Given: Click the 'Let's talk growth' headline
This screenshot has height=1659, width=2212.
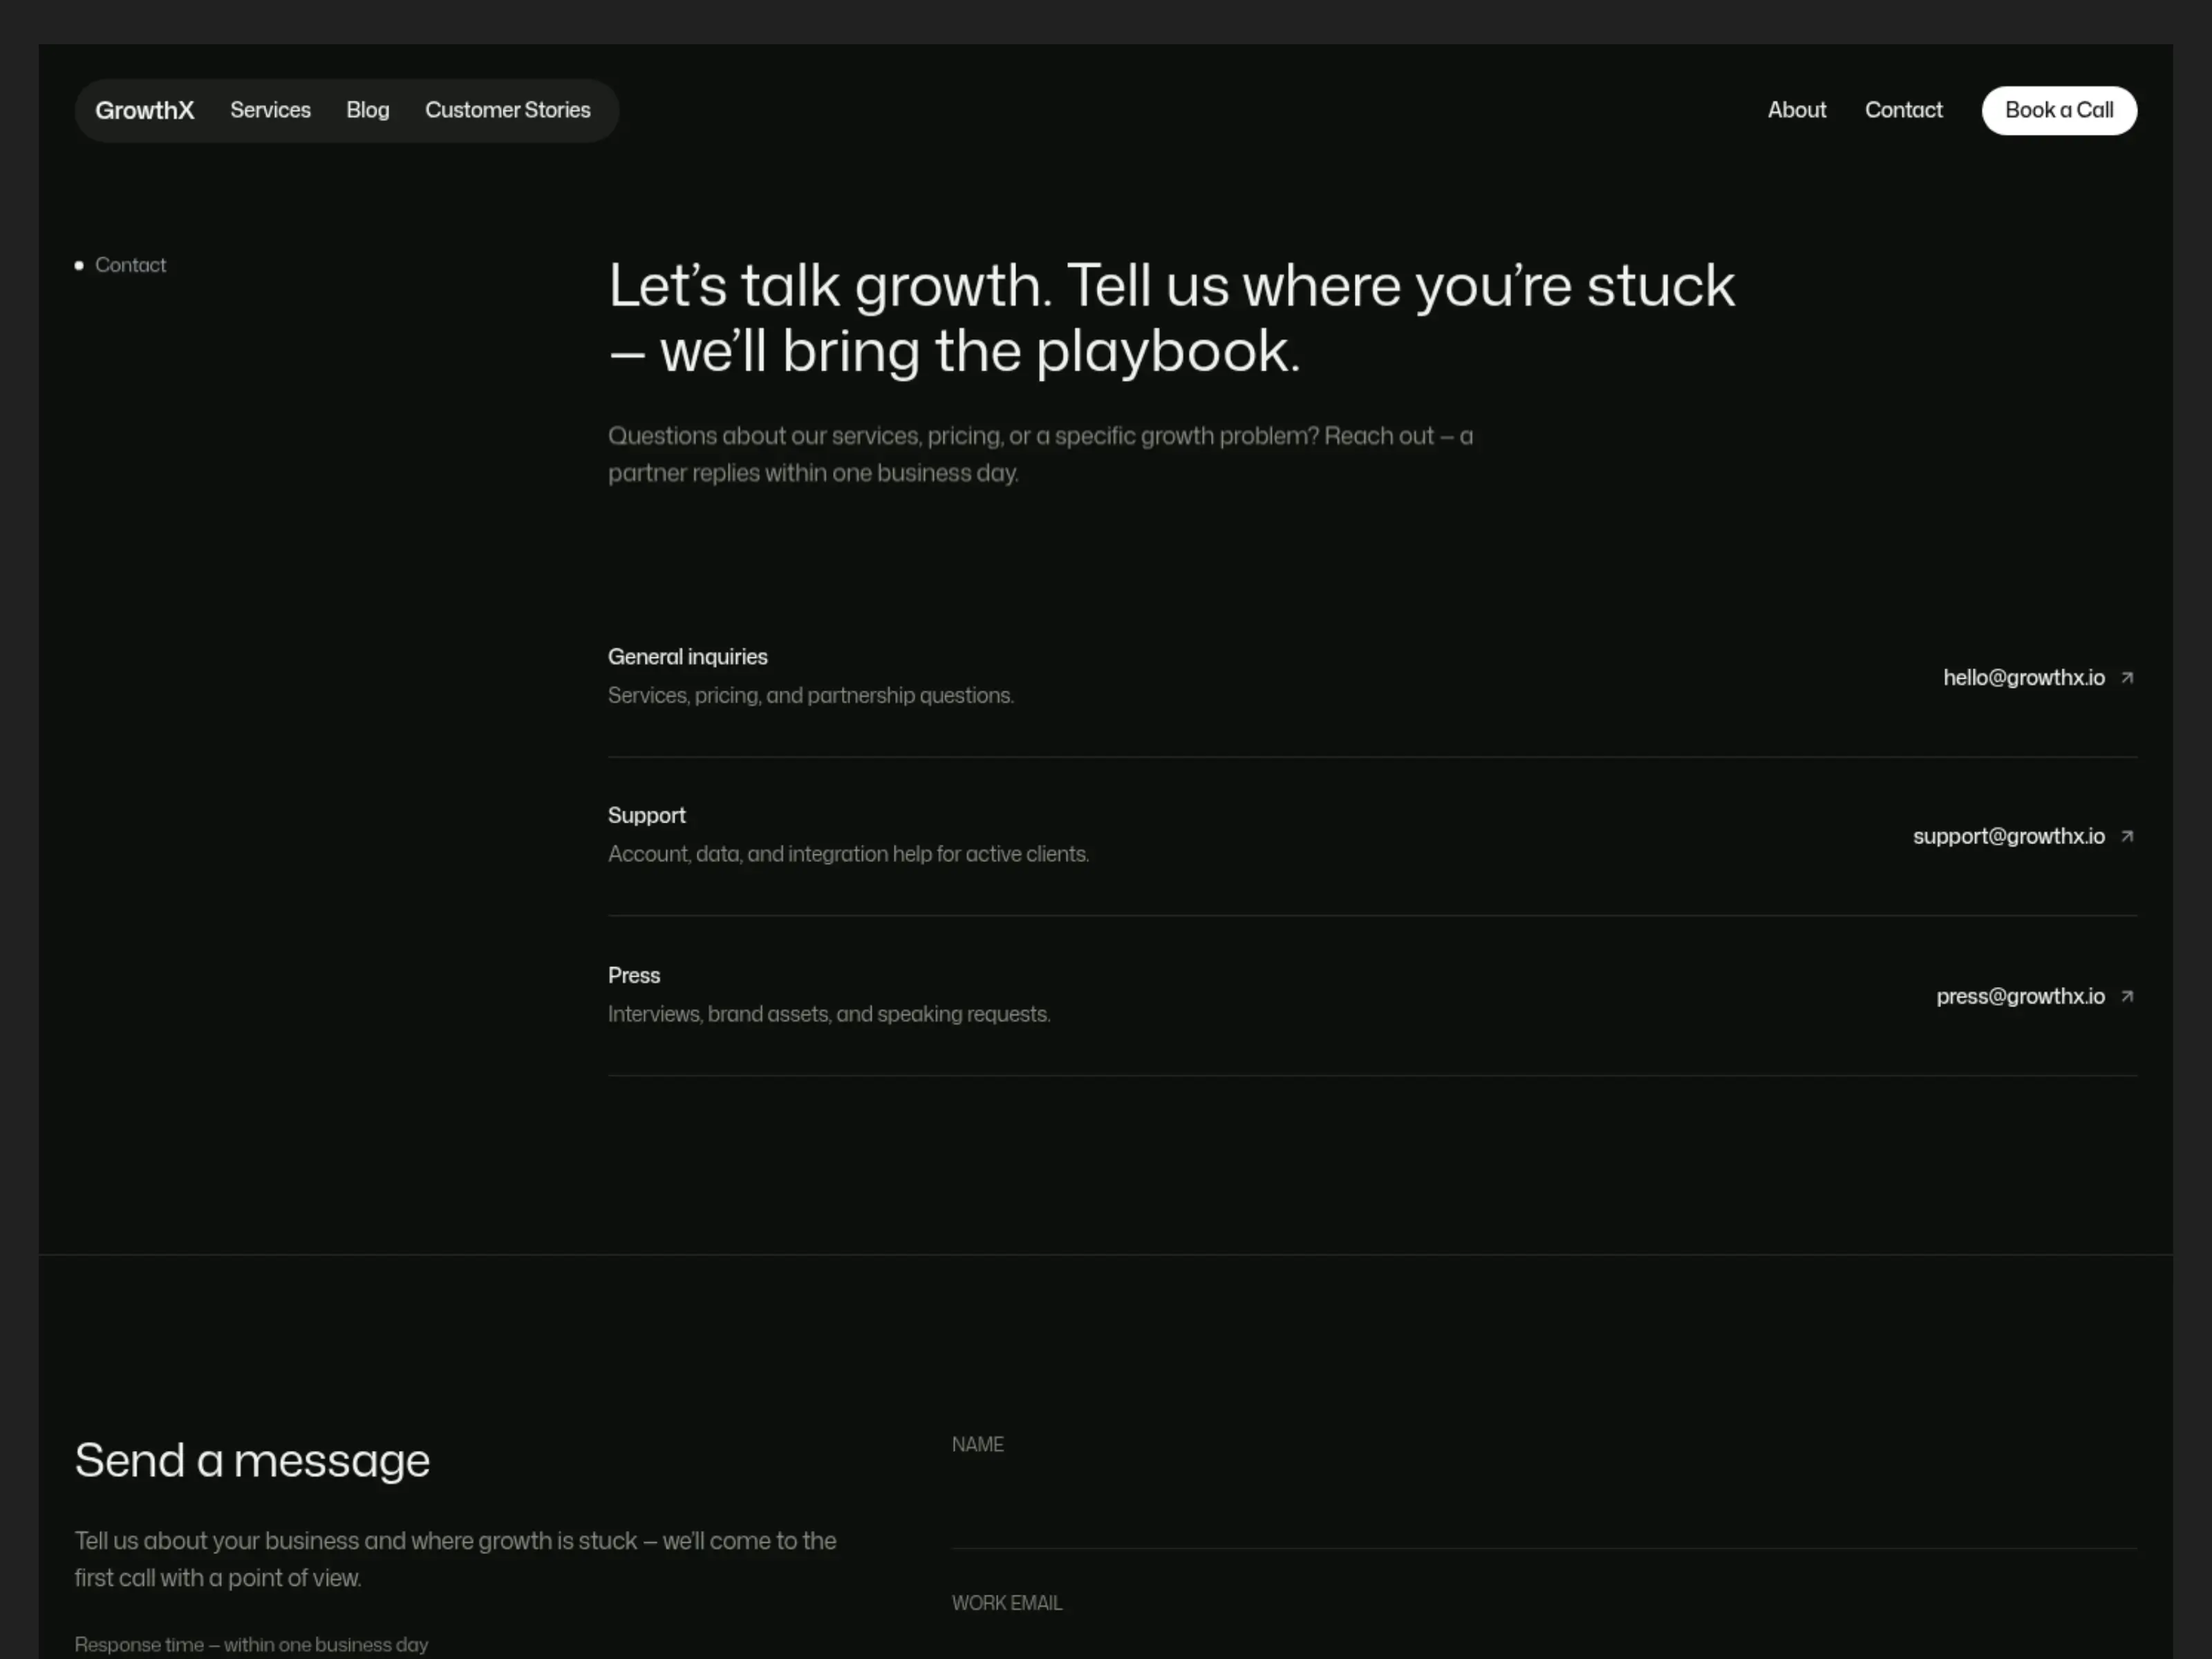Looking at the screenshot, I should click(1171, 319).
